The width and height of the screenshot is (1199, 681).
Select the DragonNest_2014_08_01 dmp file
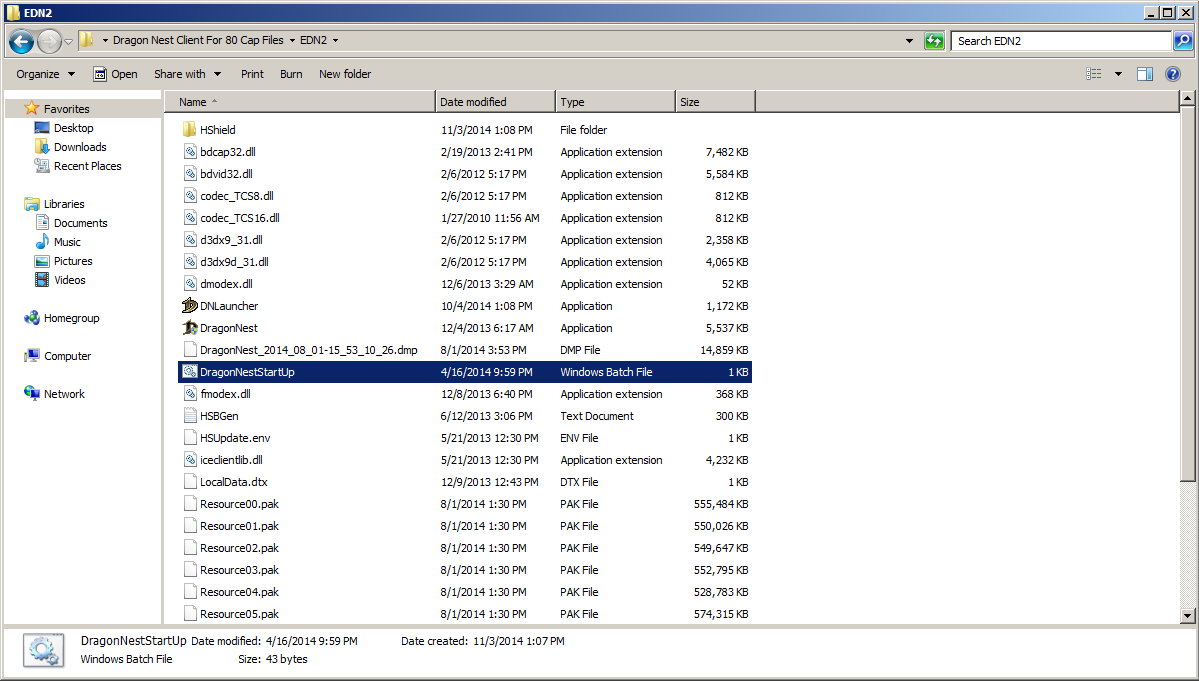pyautogui.click(x=308, y=350)
